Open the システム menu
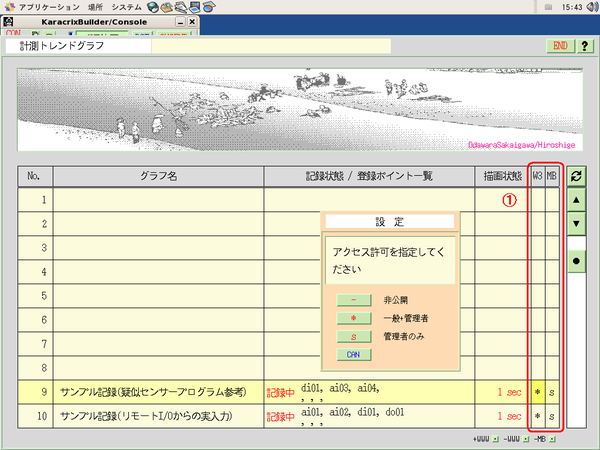 (126, 7)
